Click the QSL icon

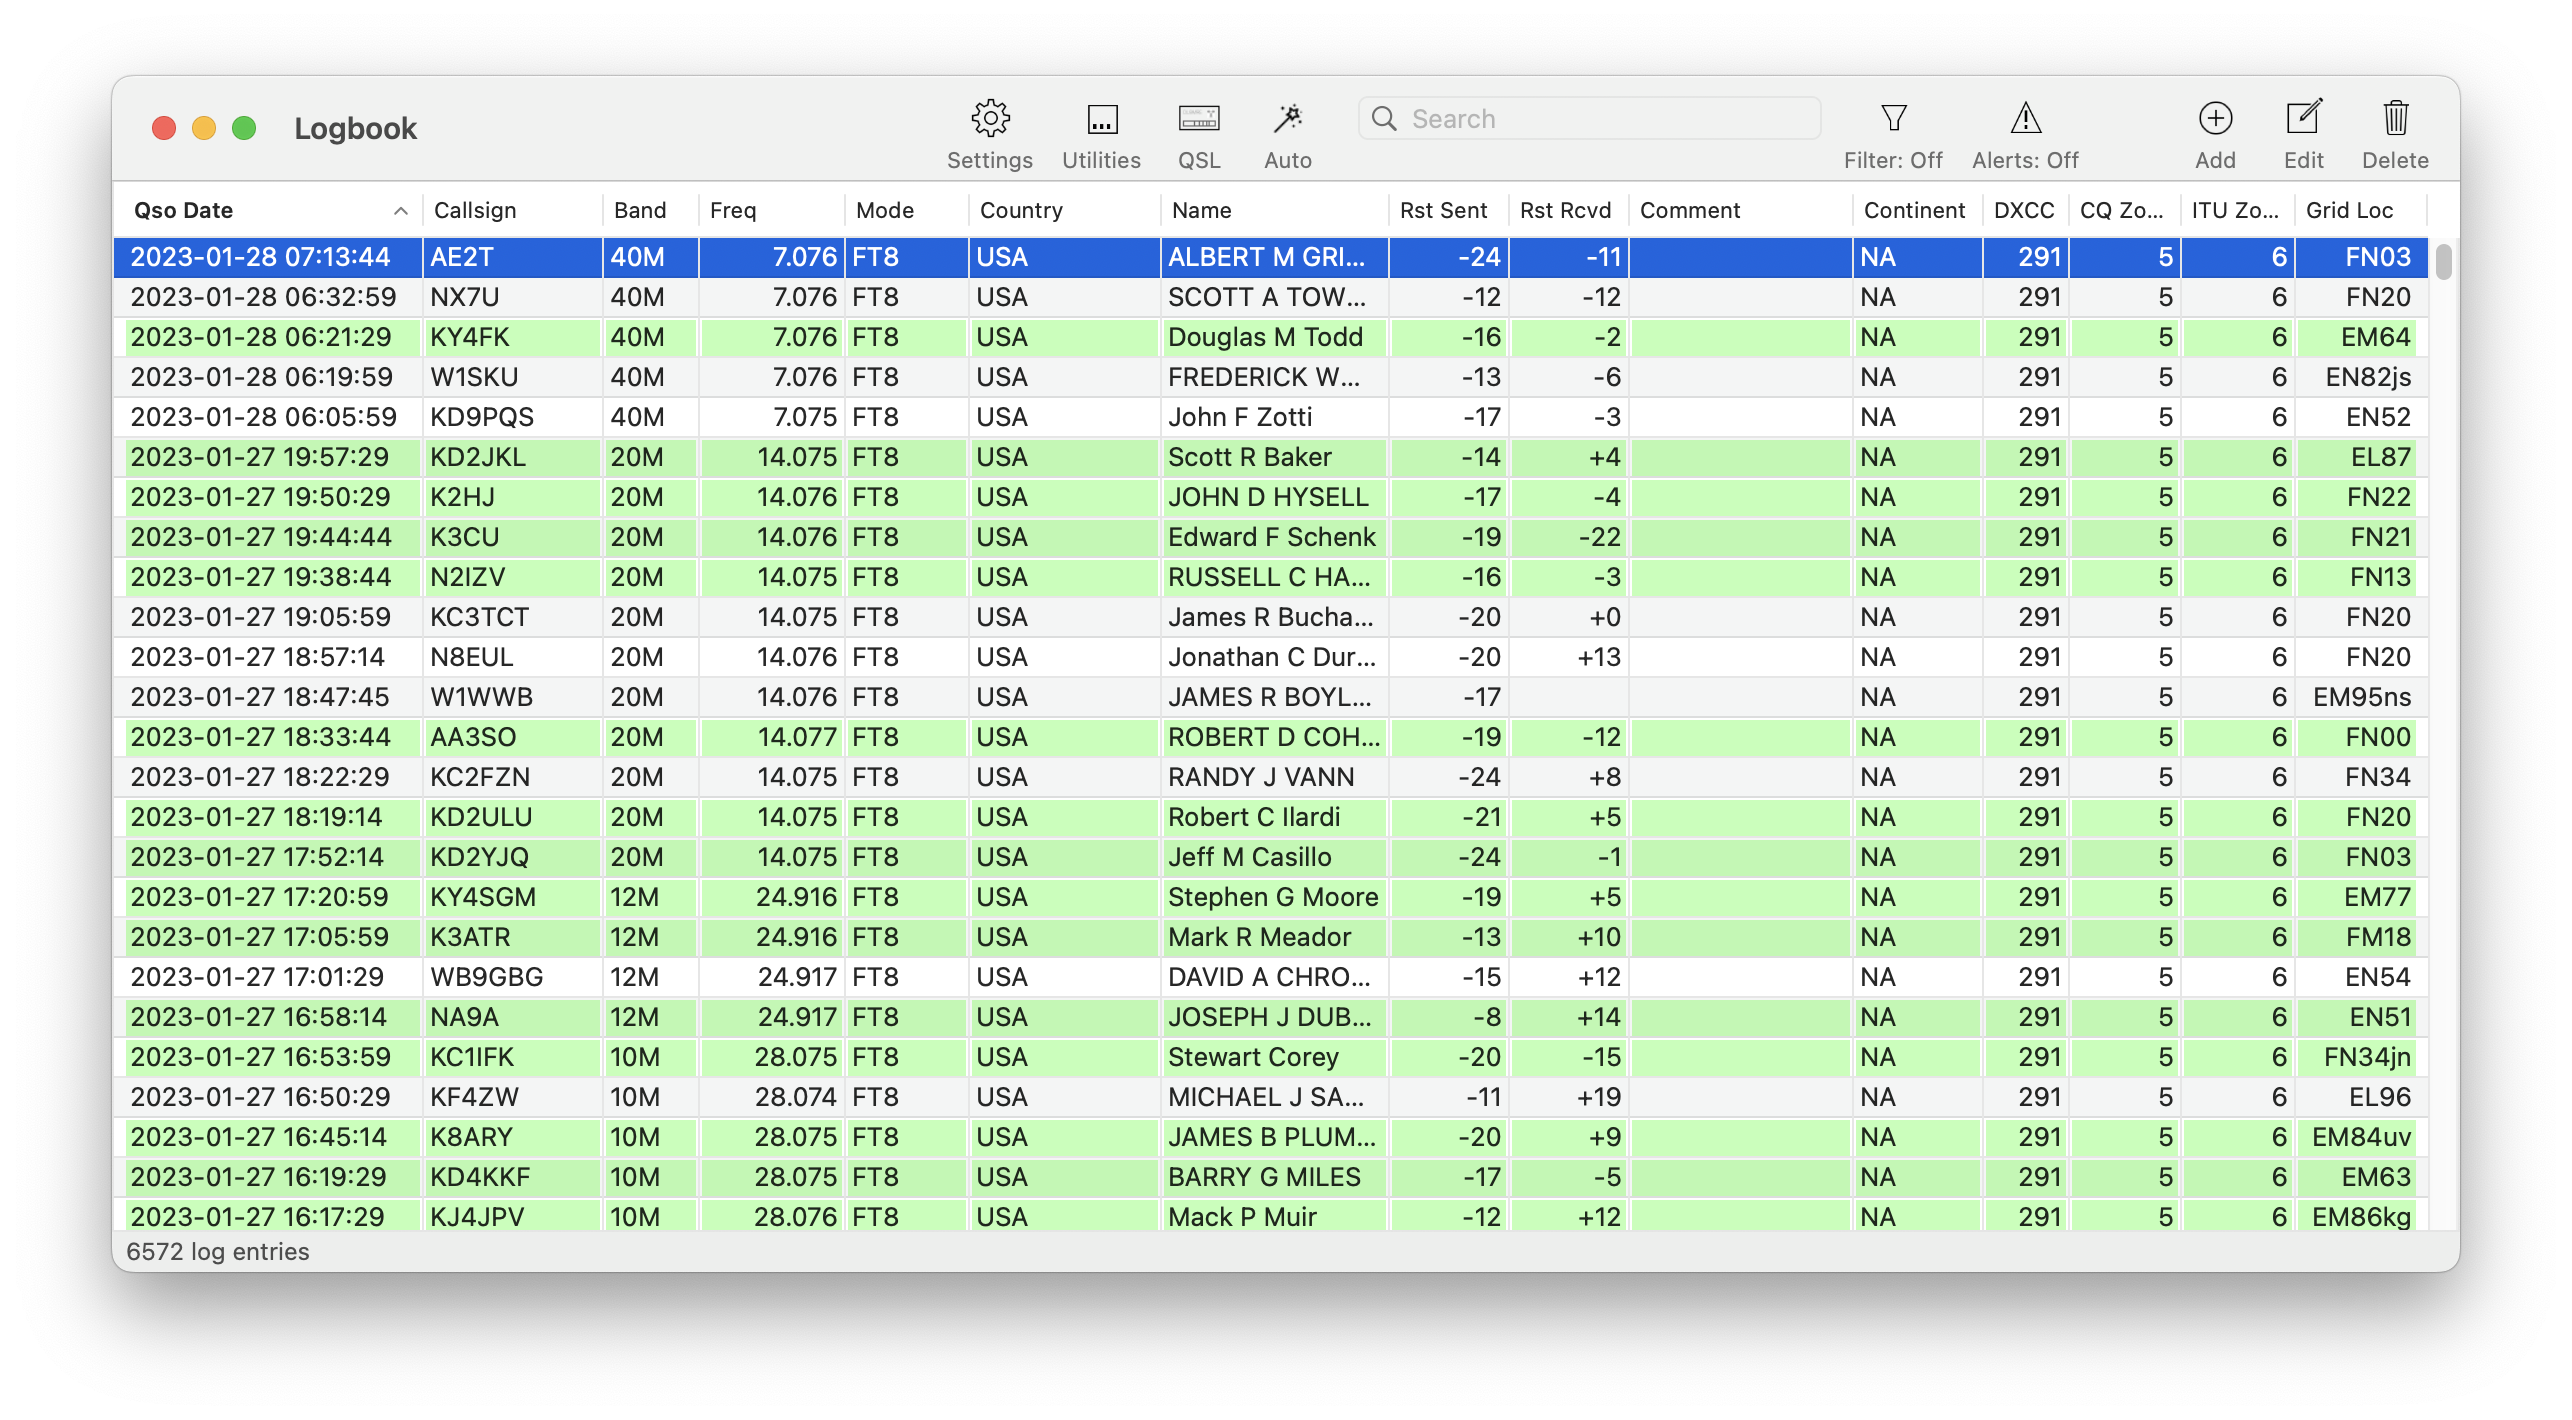coord(1201,119)
